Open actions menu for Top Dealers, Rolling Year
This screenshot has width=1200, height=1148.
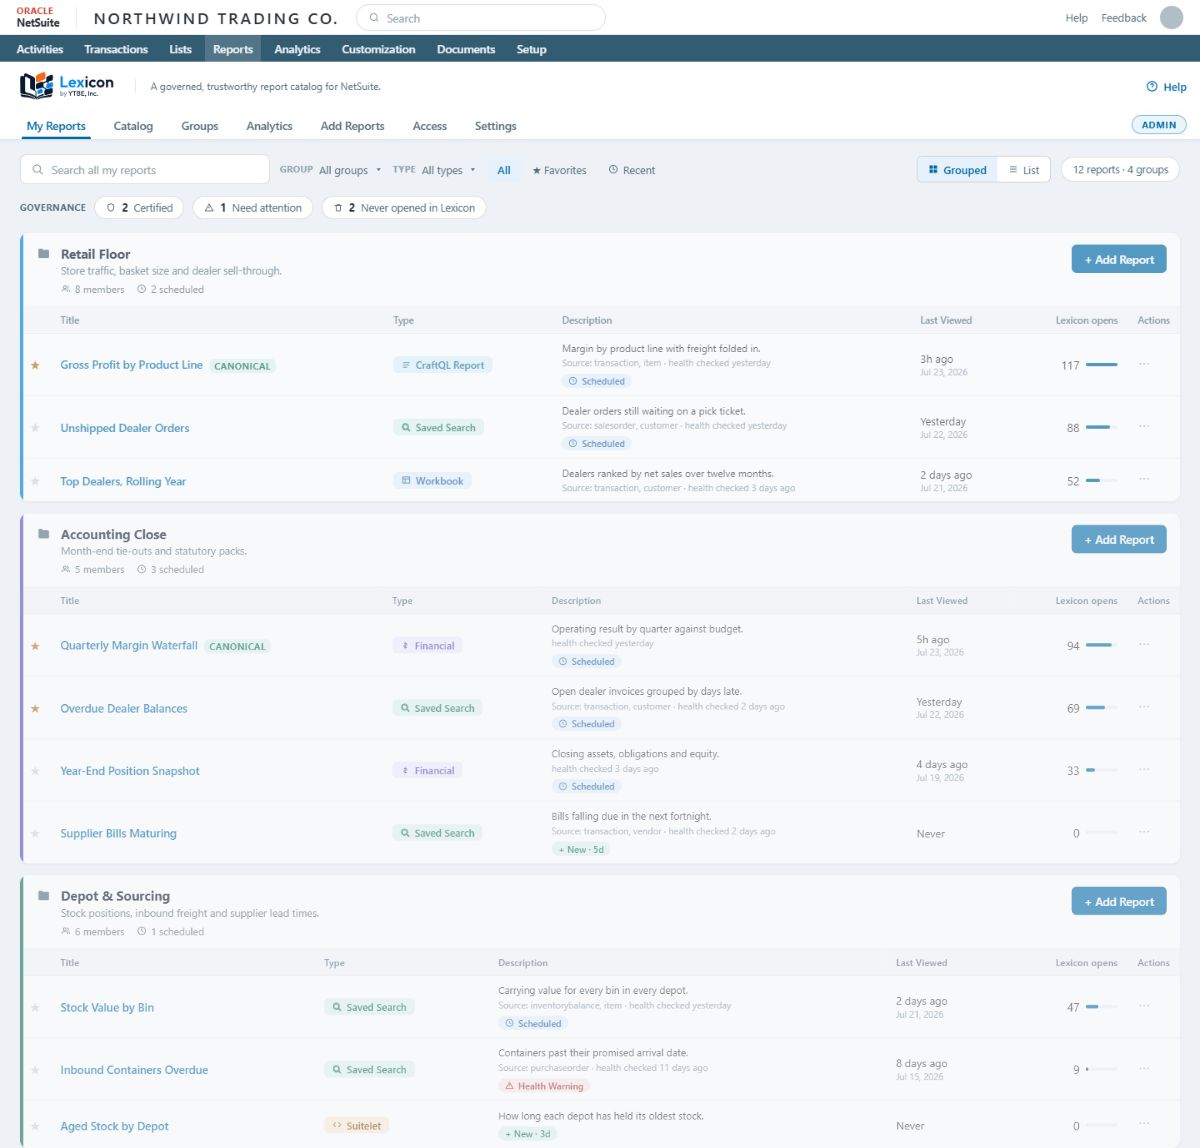1144,480
